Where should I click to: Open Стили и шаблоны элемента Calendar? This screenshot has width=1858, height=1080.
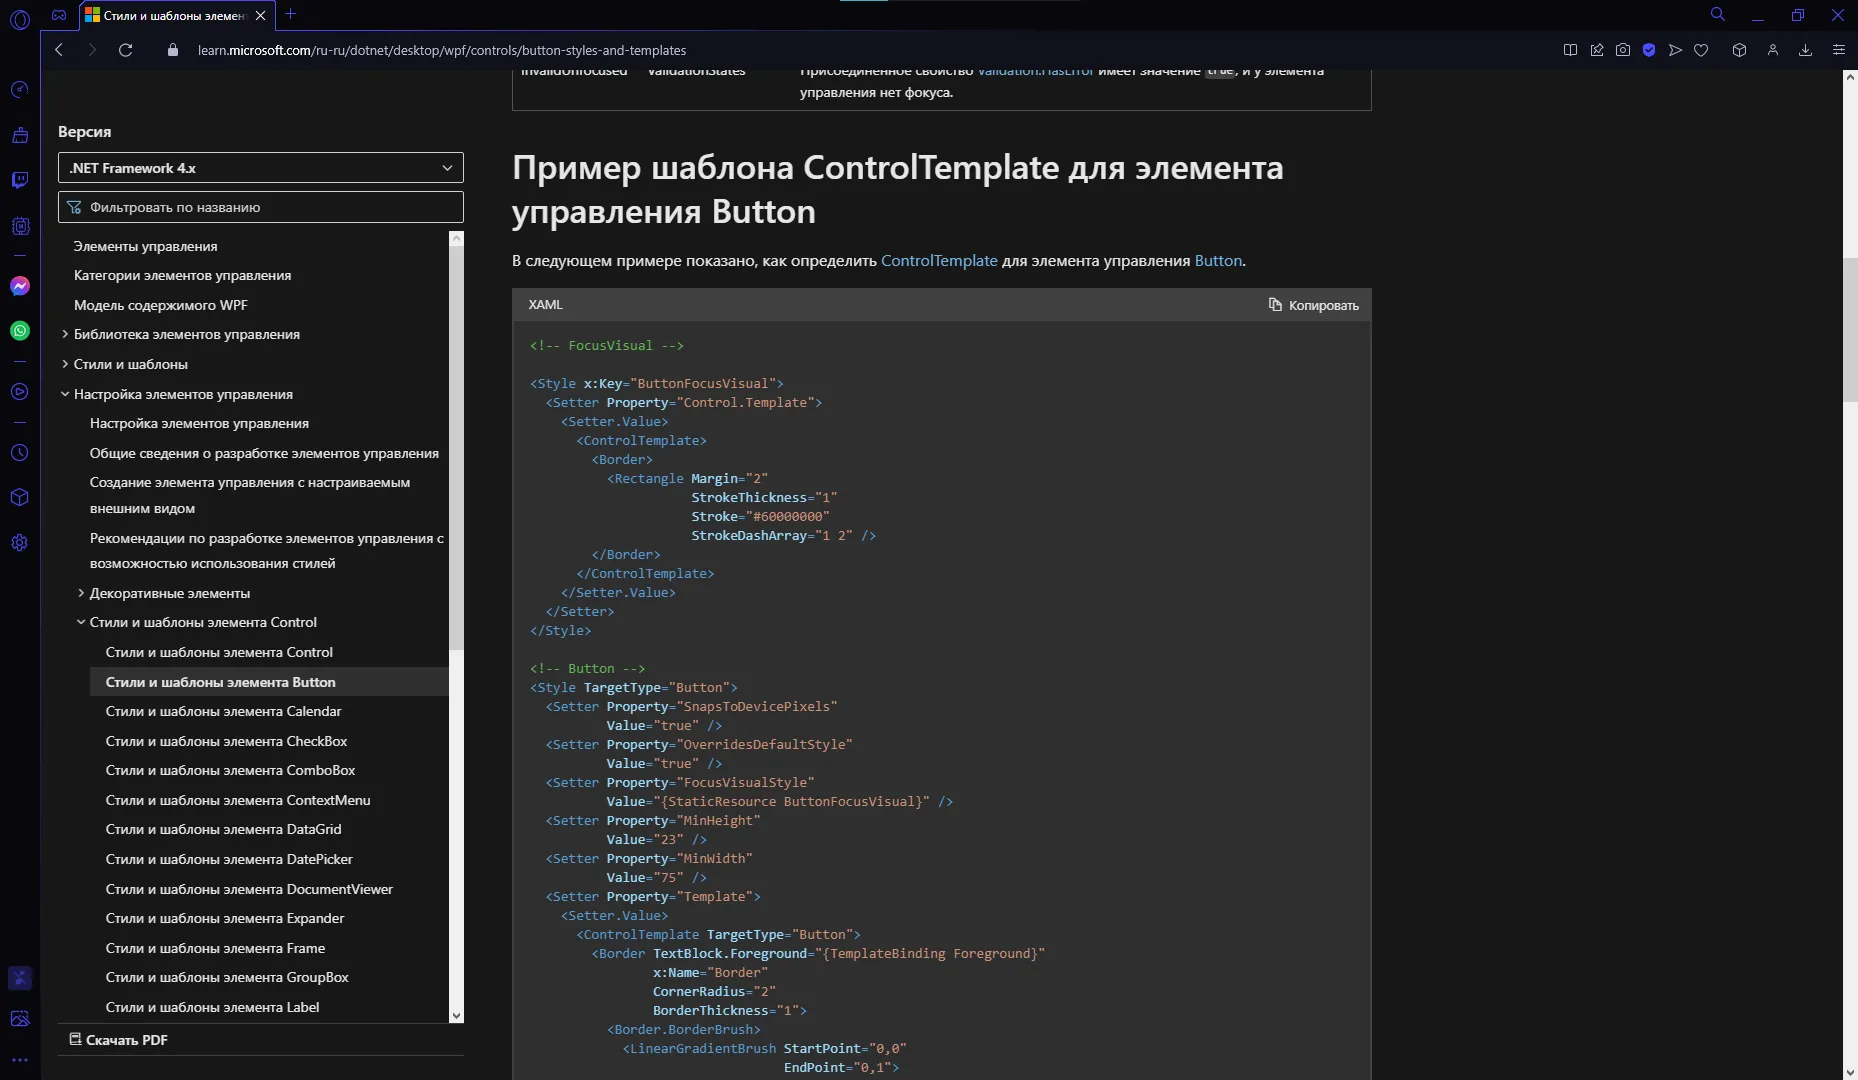coord(223,711)
